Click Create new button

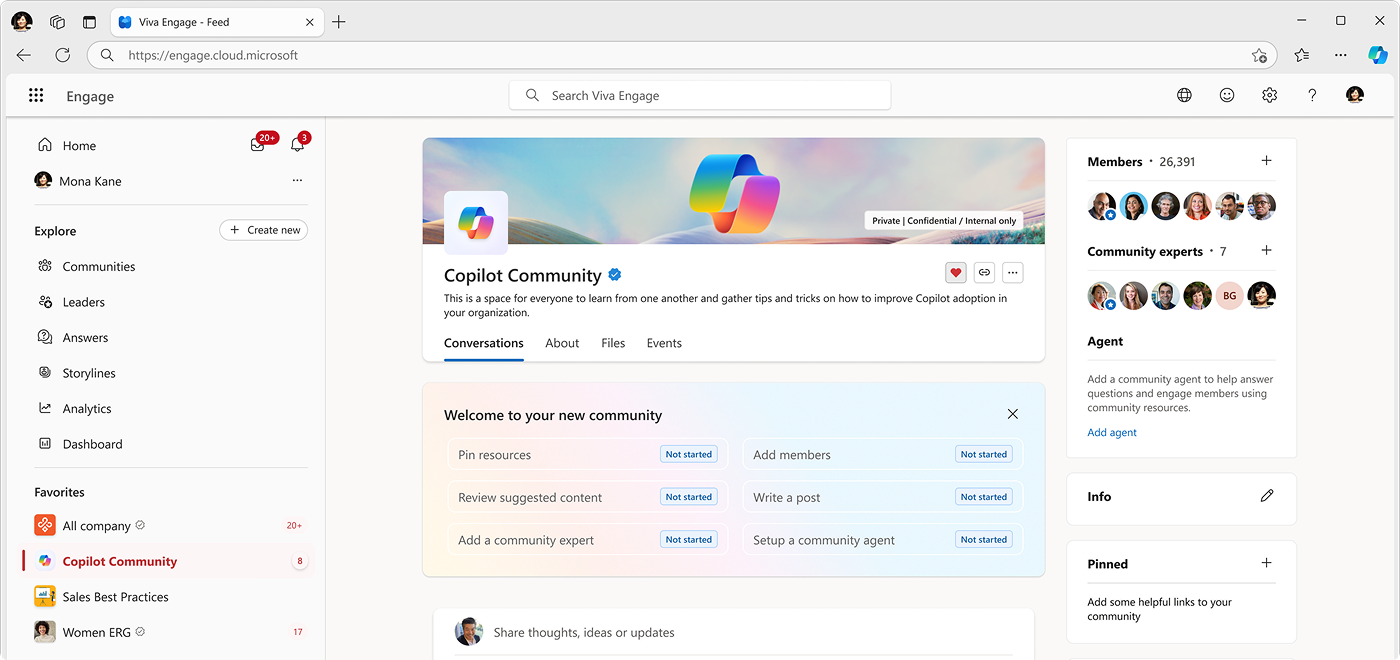coord(264,230)
